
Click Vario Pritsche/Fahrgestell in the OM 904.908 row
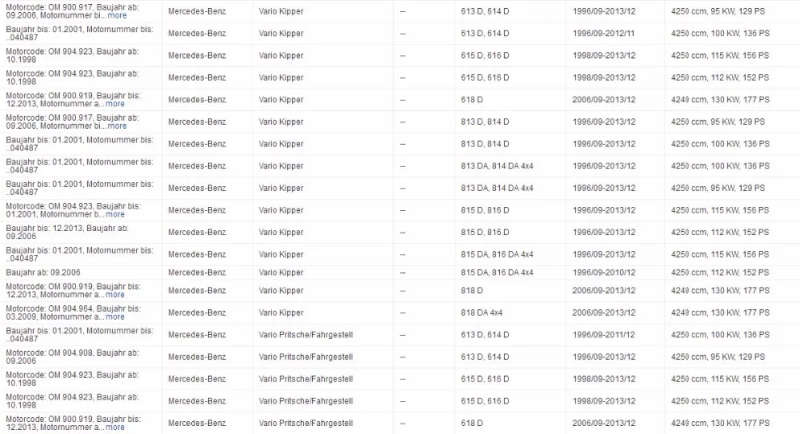[305, 357]
